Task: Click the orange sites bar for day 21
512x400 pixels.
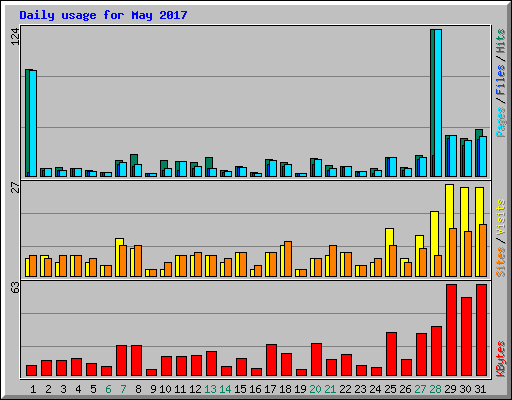Action: [333, 261]
